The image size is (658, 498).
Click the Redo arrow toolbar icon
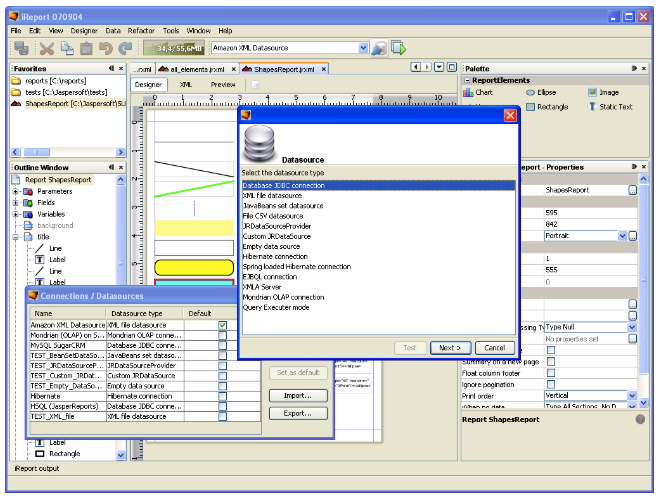(125, 48)
